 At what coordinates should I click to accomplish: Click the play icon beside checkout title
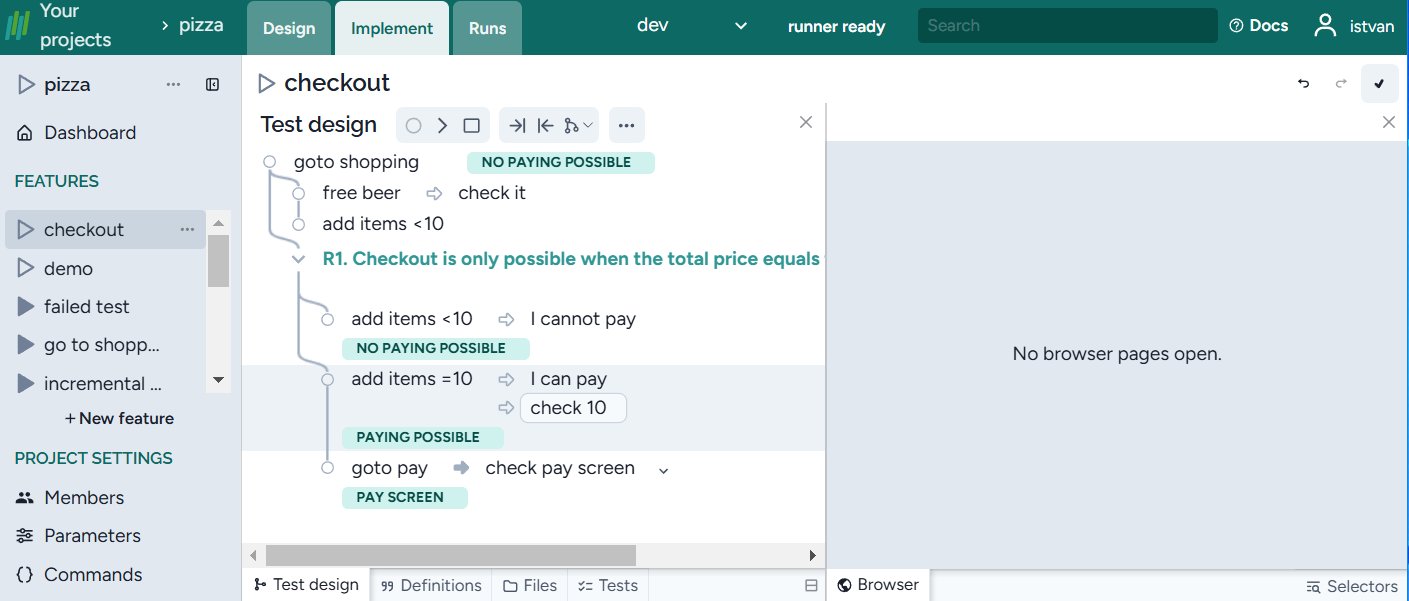pyautogui.click(x=266, y=83)
